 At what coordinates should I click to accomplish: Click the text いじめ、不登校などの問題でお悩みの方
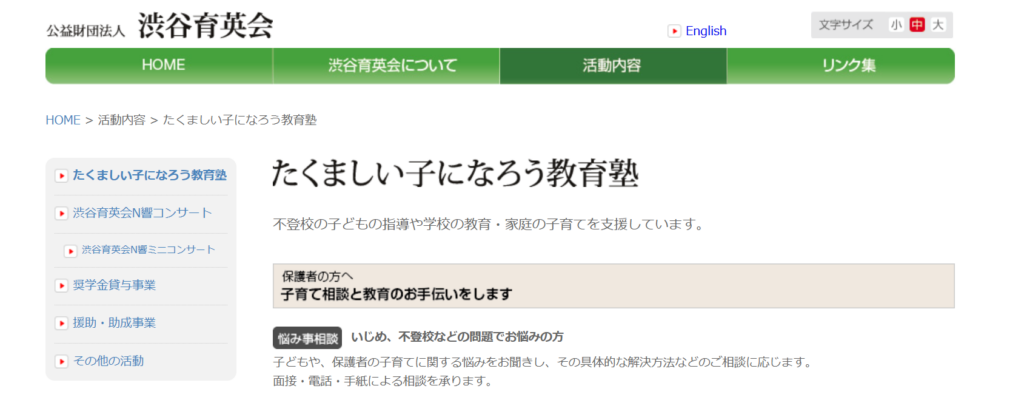457,337
